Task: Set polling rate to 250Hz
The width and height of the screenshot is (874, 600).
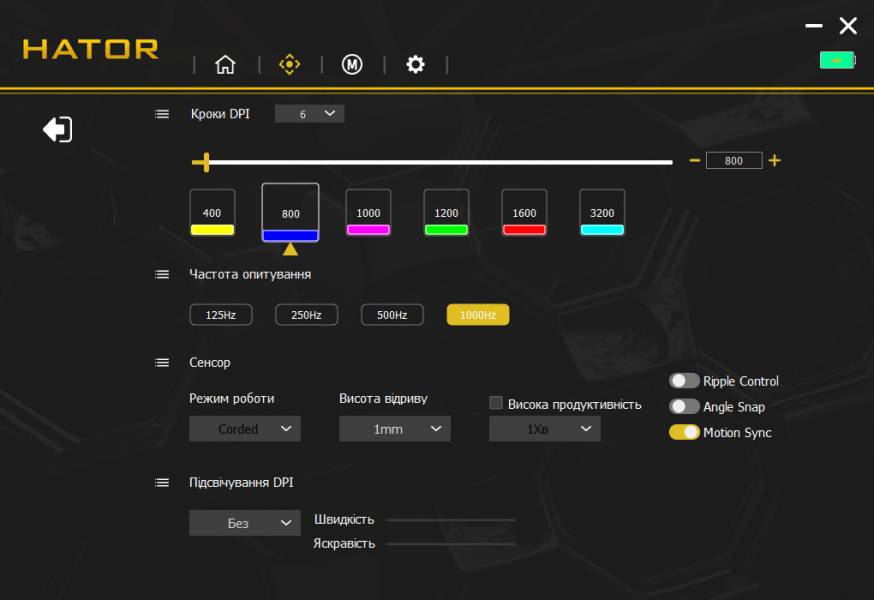Action: click(x=306, y=314)
